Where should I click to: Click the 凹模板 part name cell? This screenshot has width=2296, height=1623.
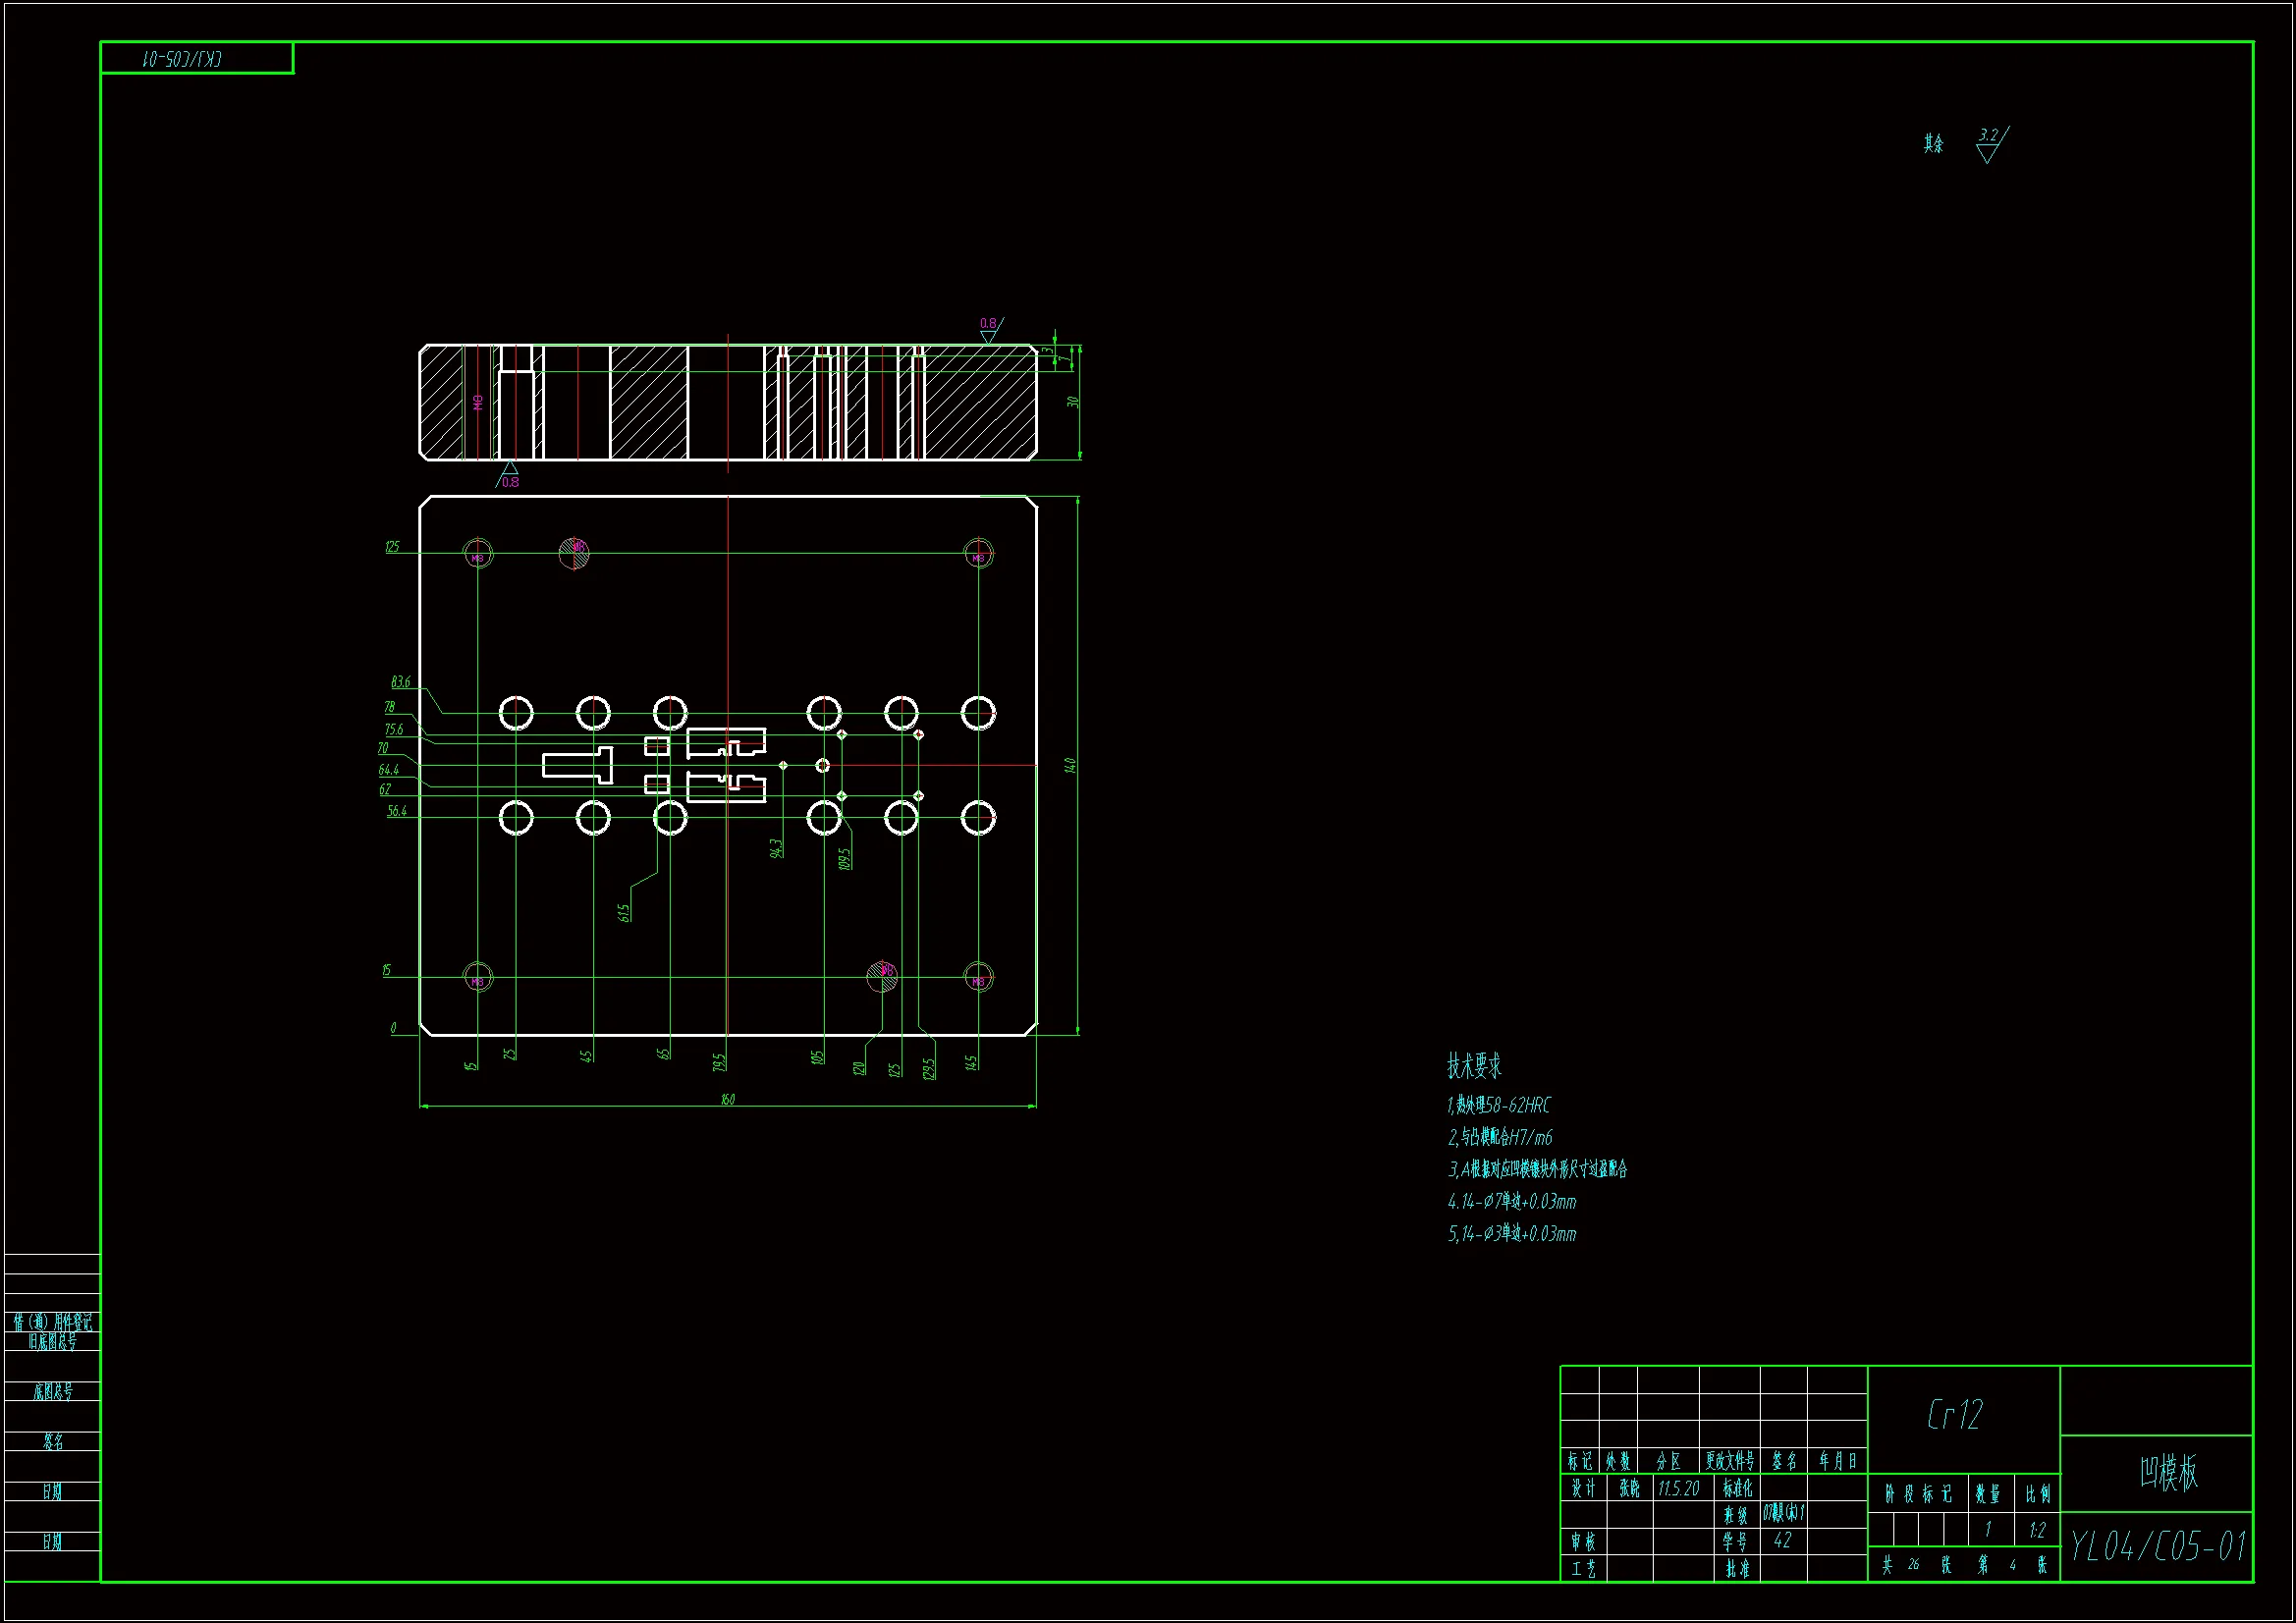[x=2168, y=1473]
